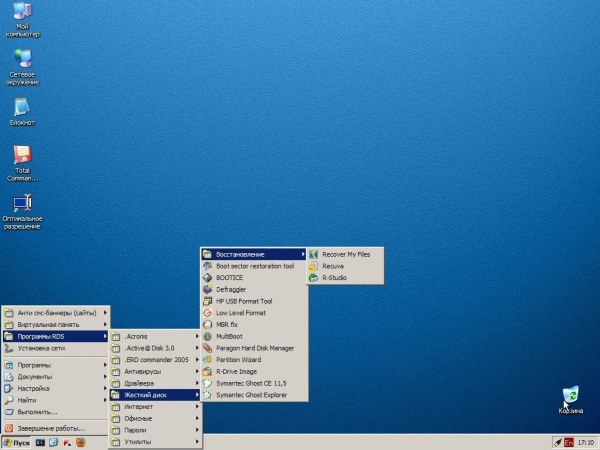The height and width of the screenshot is (450, 600).
Task: Open Выполнить run dialog from Start menu
Action: click(38, 411)
